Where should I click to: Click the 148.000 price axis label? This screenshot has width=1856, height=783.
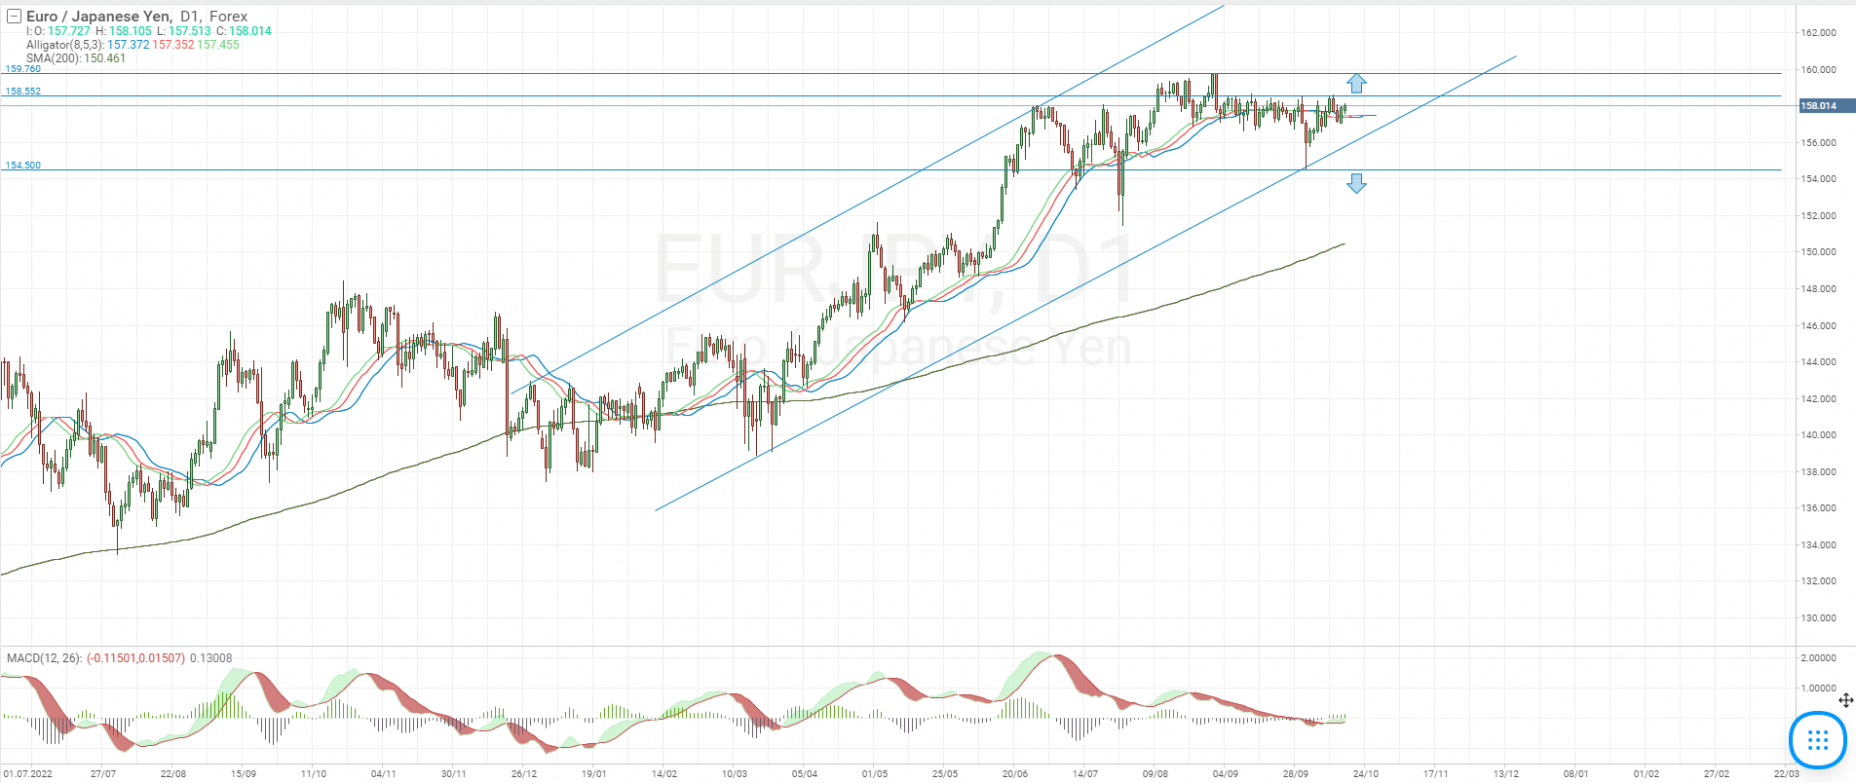[x=1819, y=289]
